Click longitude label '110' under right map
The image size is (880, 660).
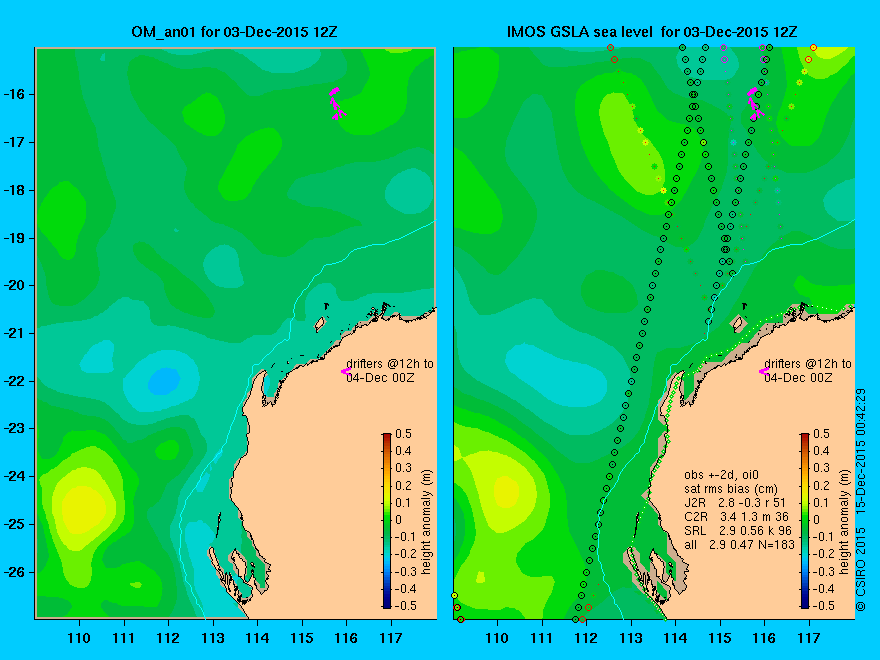pyautogui.click(x=497, y=638)
